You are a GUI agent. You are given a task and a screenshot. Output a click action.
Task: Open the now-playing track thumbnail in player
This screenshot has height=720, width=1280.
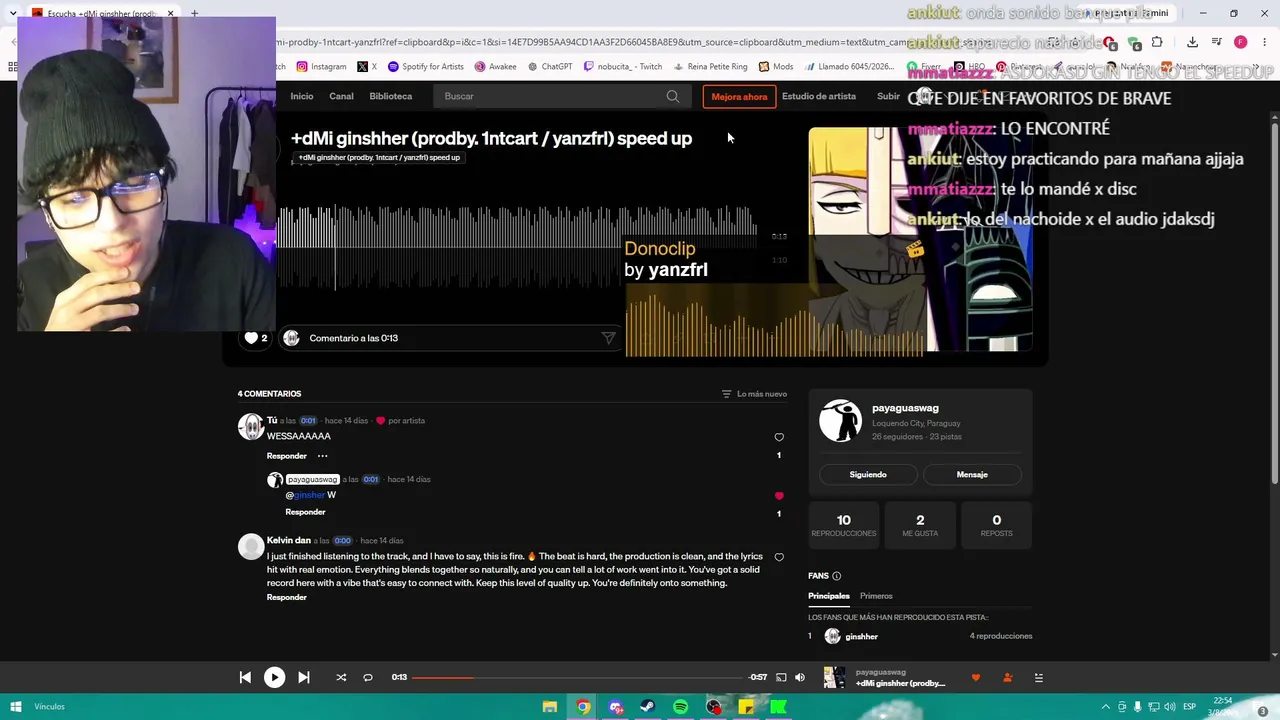(834, 677)
